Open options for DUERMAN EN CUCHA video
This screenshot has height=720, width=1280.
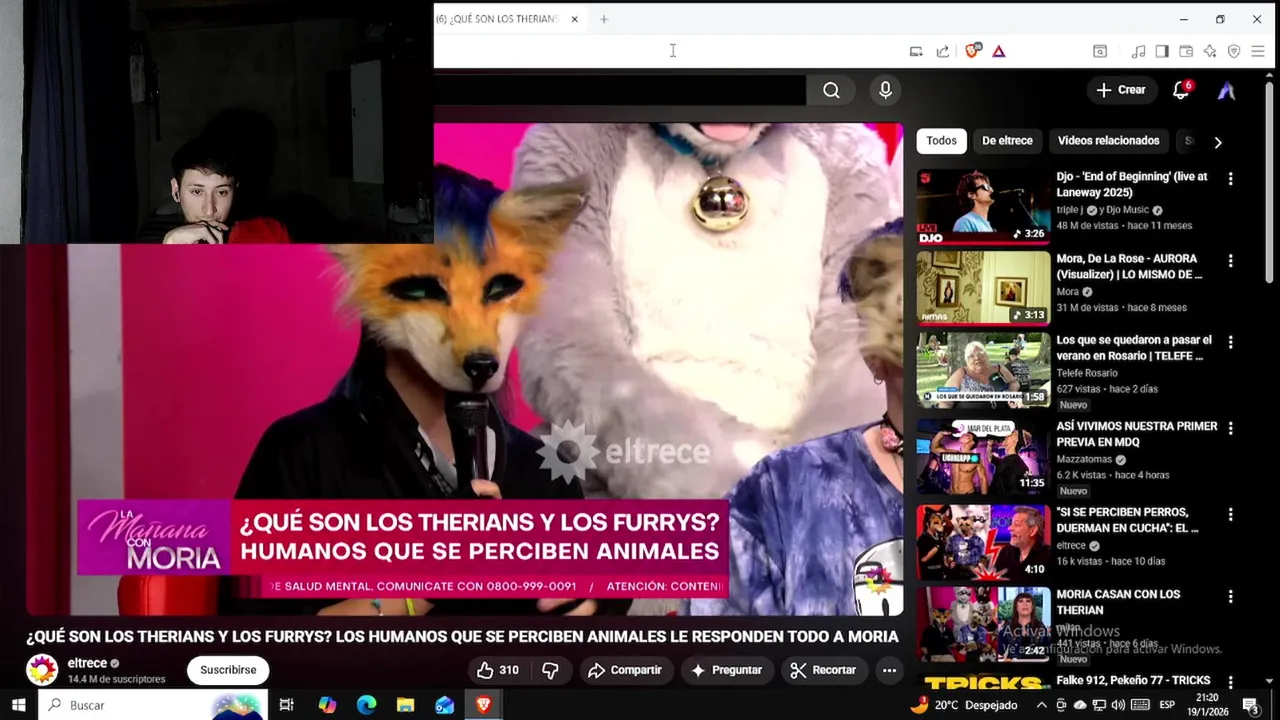(x=1231, y=514)
